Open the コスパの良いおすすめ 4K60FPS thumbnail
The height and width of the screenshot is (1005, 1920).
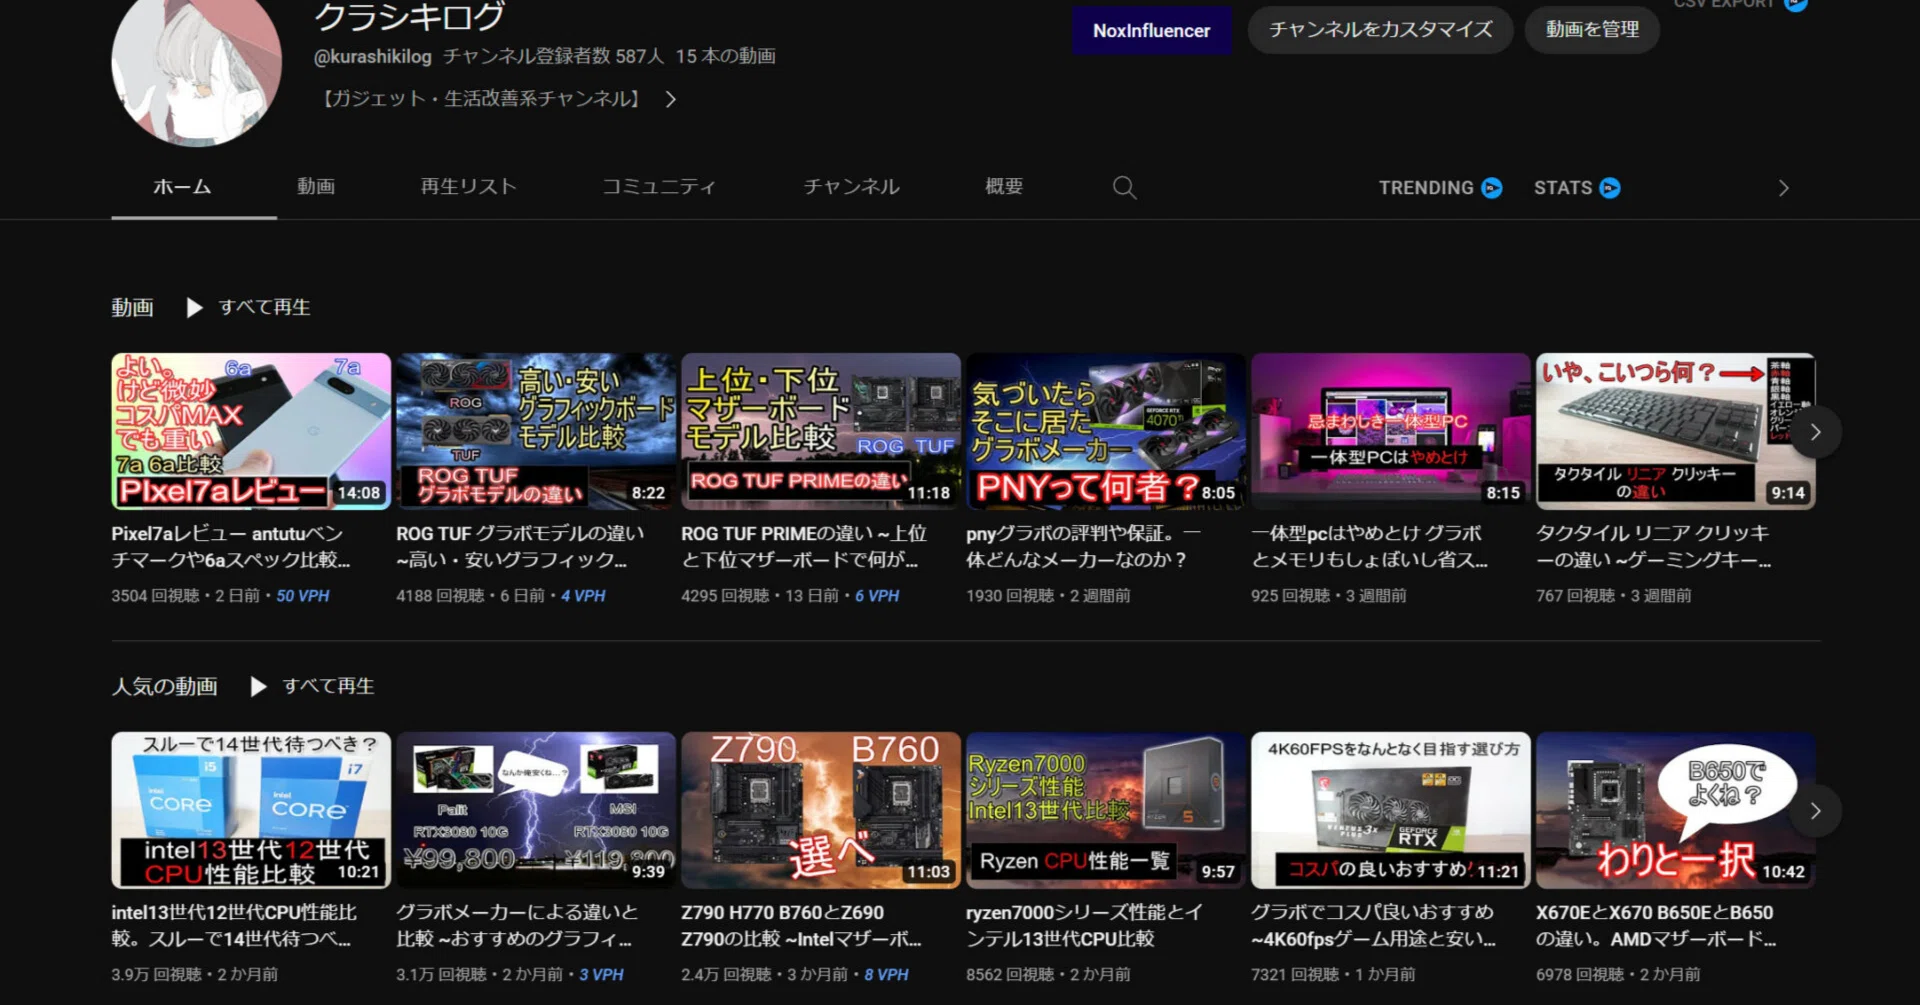pos(1391,810)
